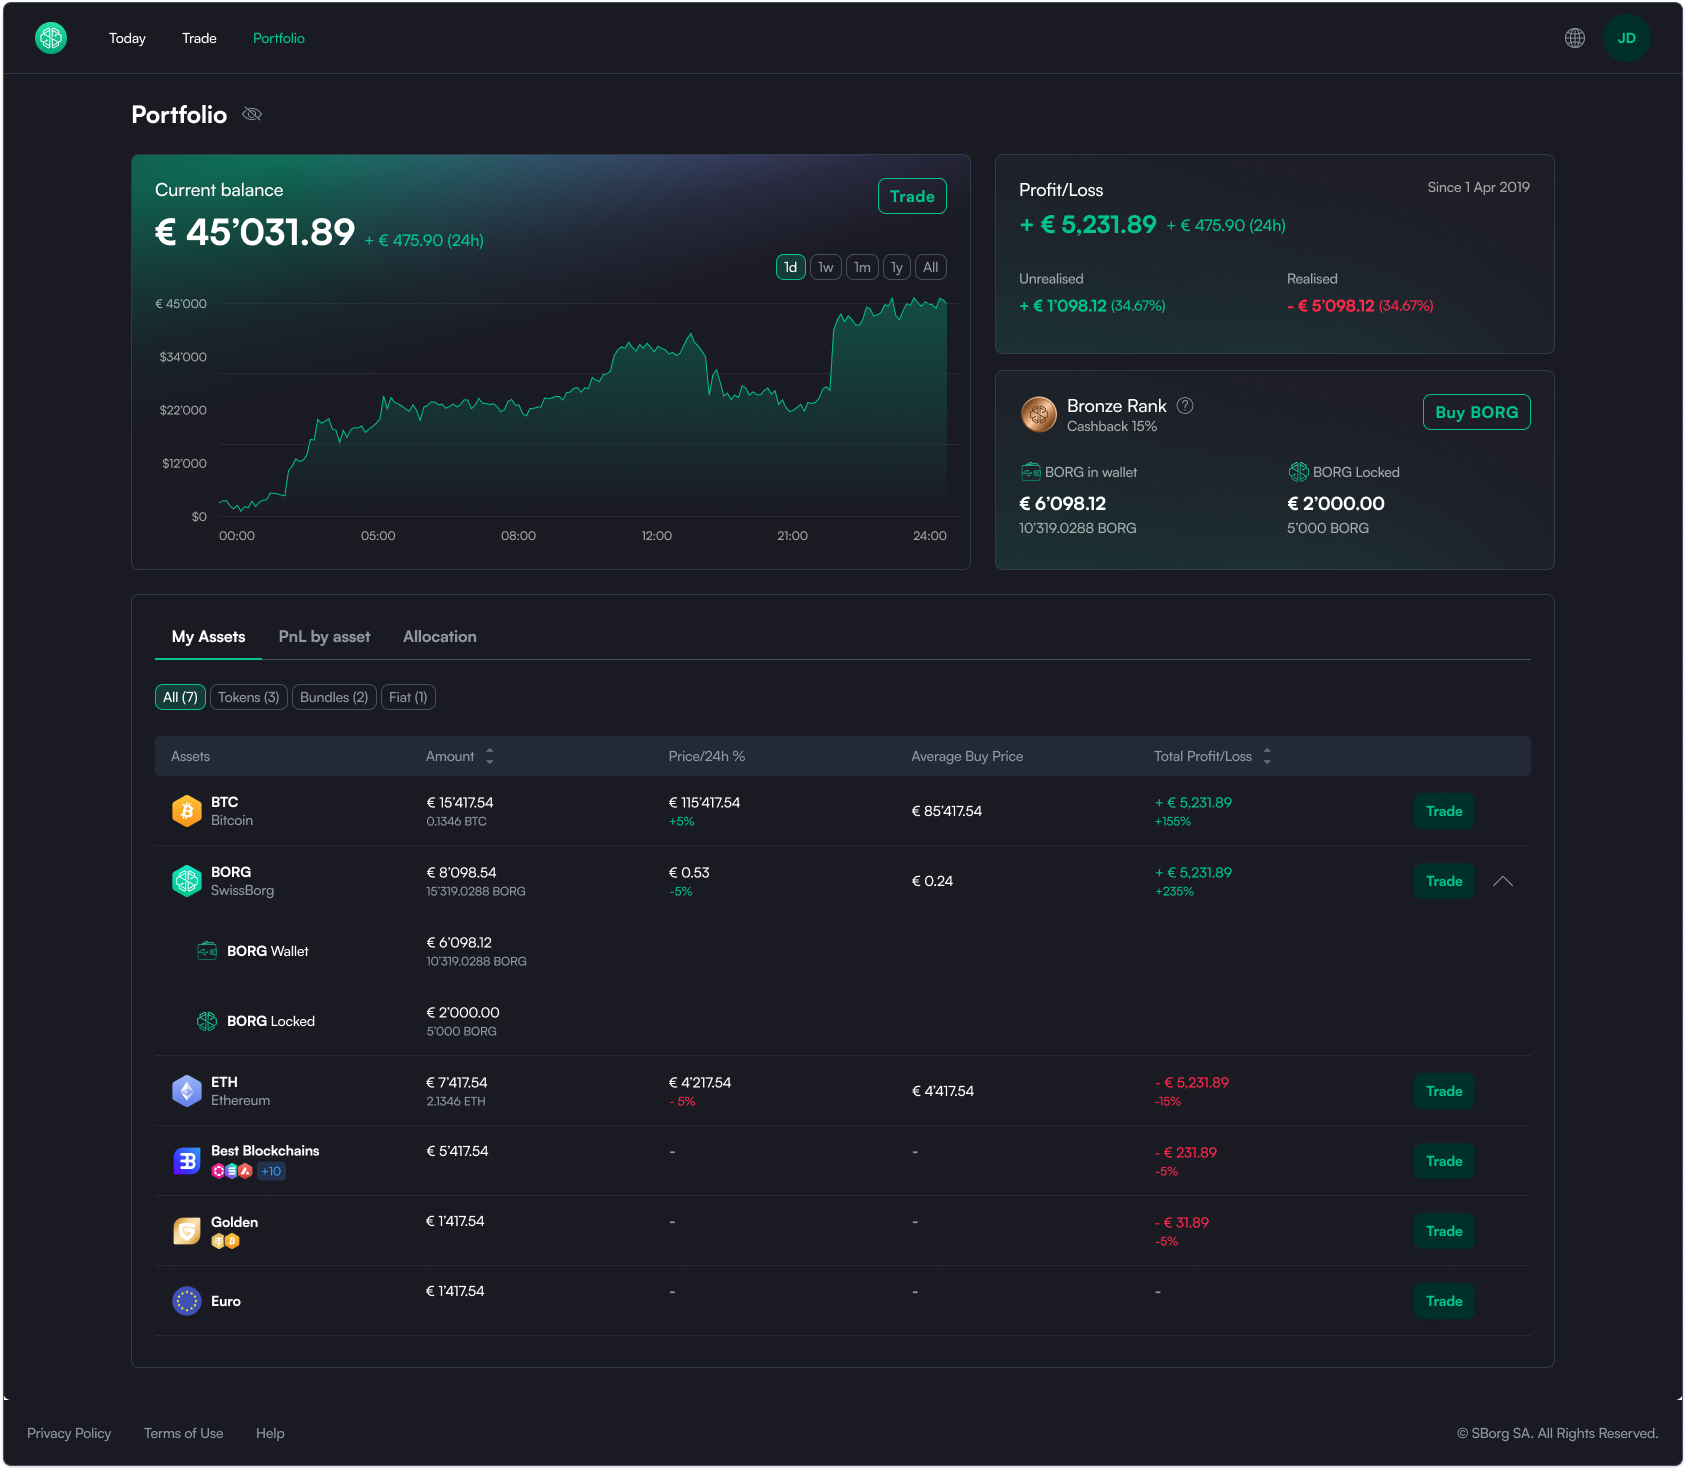Open Bronze Rank help question mark
1686x1470 pixels.
(x=1185, y=405)
